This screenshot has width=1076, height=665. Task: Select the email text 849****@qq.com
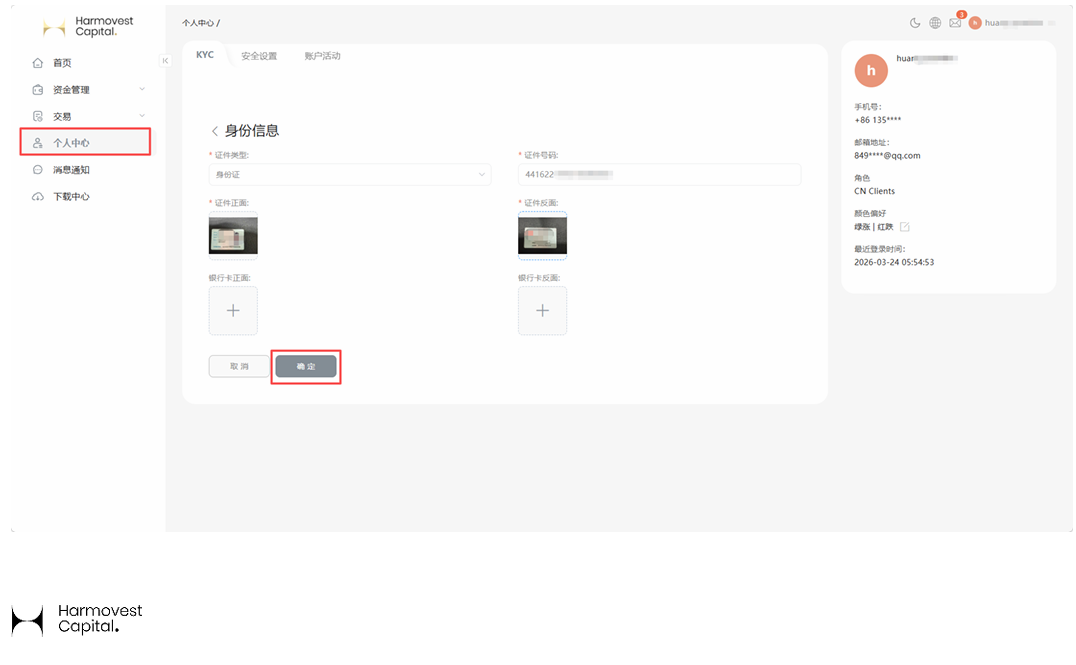click(x=887, y=156)
